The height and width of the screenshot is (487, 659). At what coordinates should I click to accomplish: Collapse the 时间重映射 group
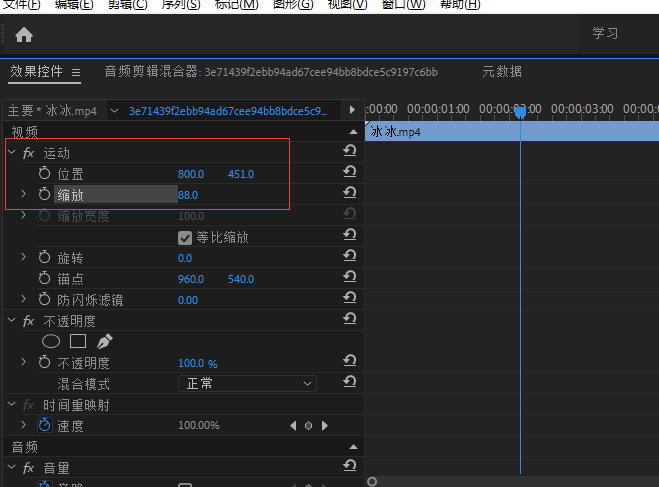pos(12,404)
